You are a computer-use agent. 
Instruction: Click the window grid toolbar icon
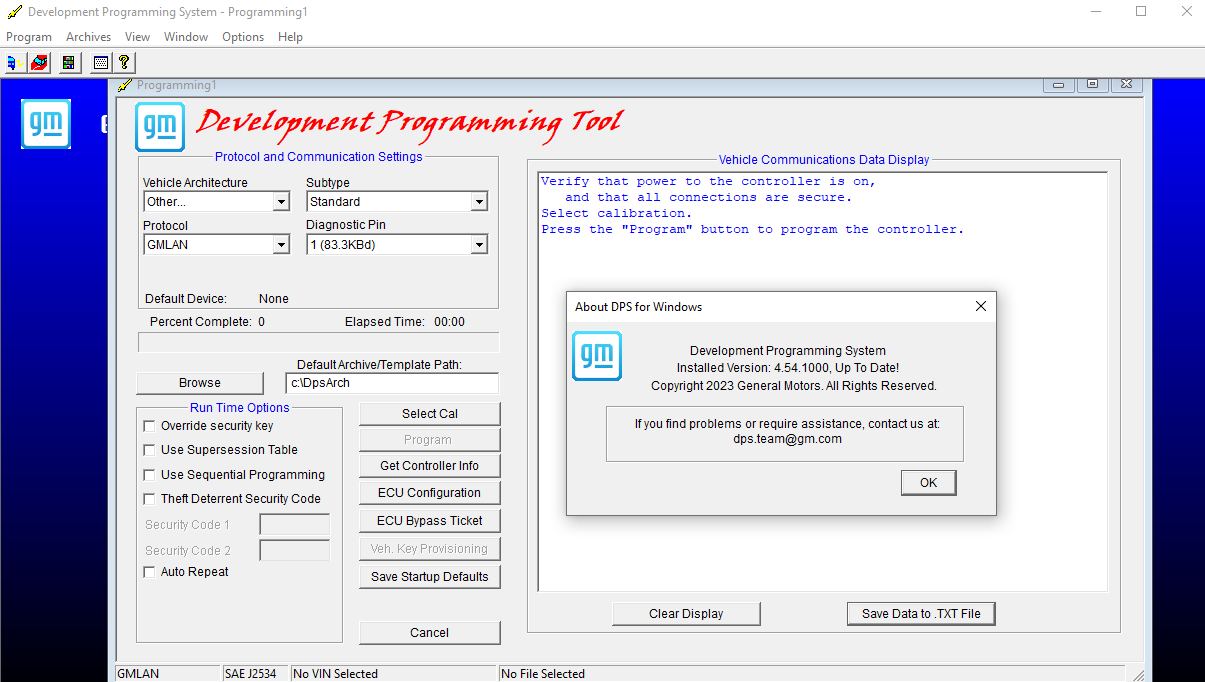pyautogui.click(x=100, y=63)
